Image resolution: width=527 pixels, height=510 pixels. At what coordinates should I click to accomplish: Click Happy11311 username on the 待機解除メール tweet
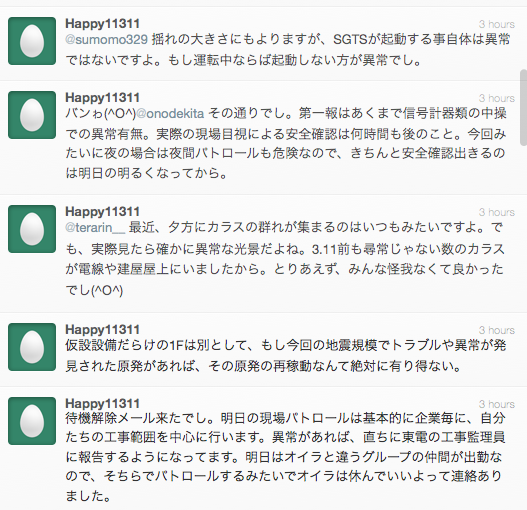point(103,403)
